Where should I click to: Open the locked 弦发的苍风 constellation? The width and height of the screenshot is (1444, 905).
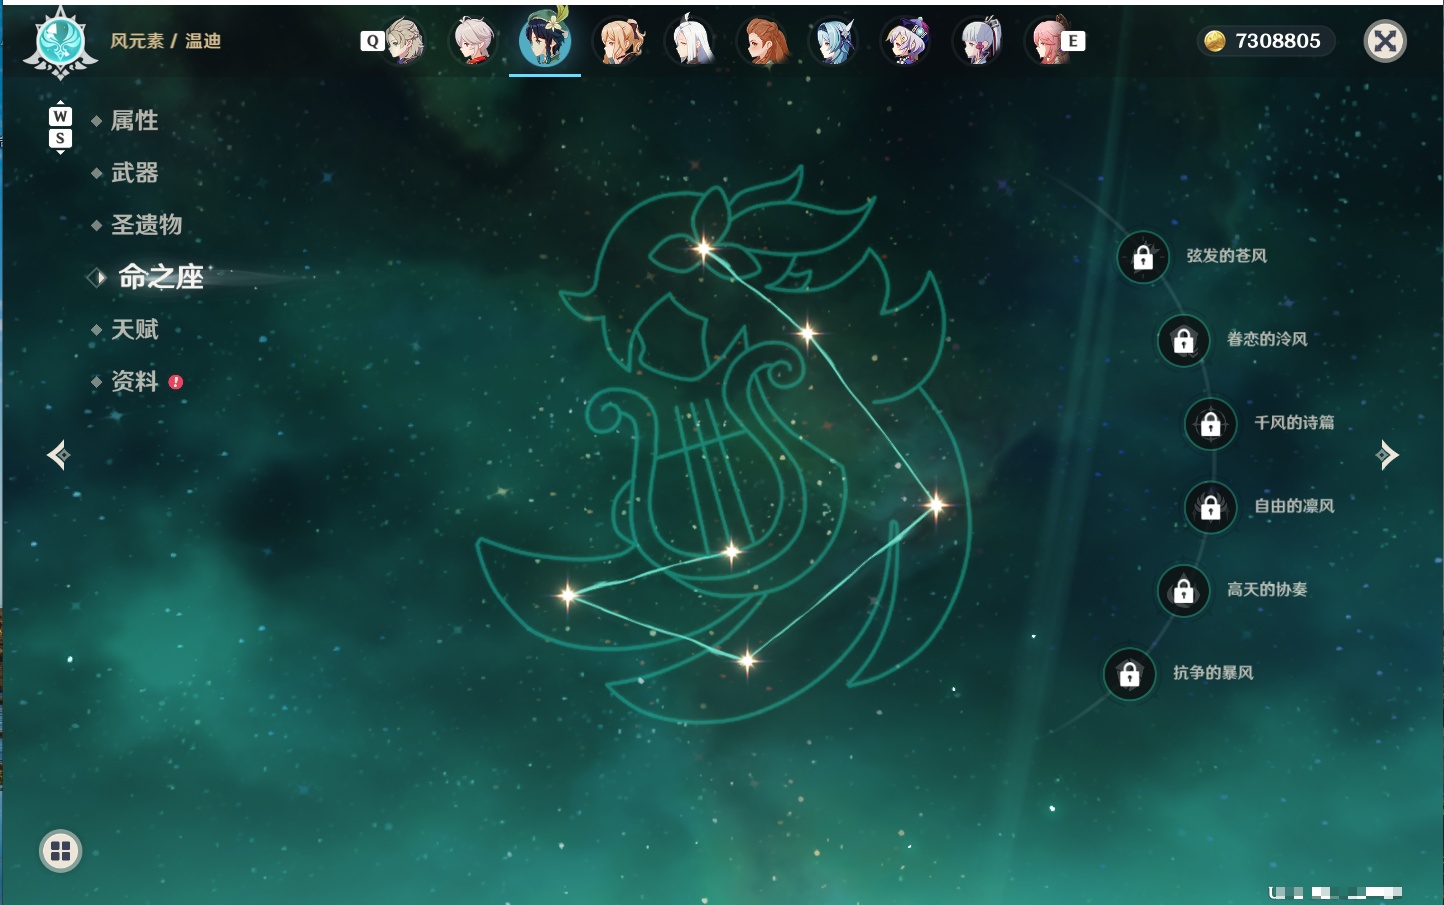[1143, 258]
